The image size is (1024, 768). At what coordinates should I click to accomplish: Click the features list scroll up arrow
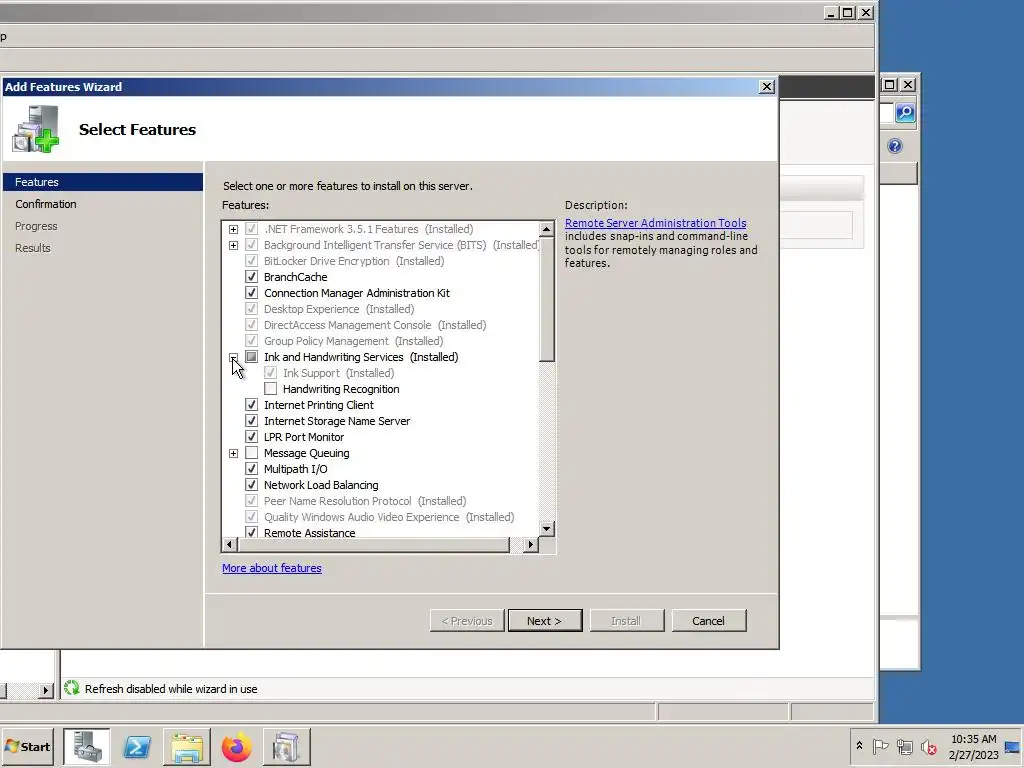547,229
